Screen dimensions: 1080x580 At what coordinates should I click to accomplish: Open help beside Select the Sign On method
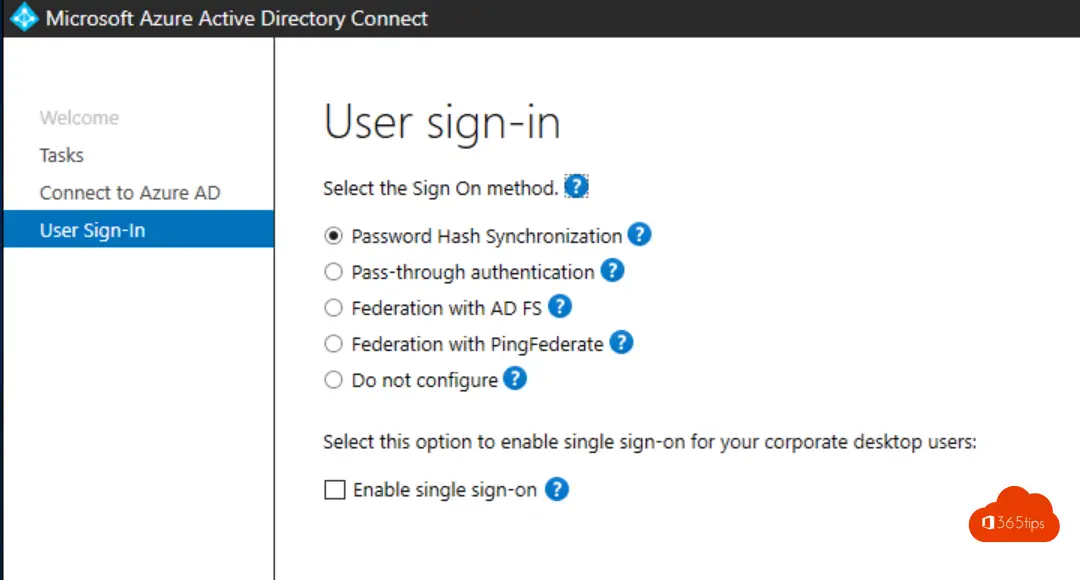[x=576, y=186]
